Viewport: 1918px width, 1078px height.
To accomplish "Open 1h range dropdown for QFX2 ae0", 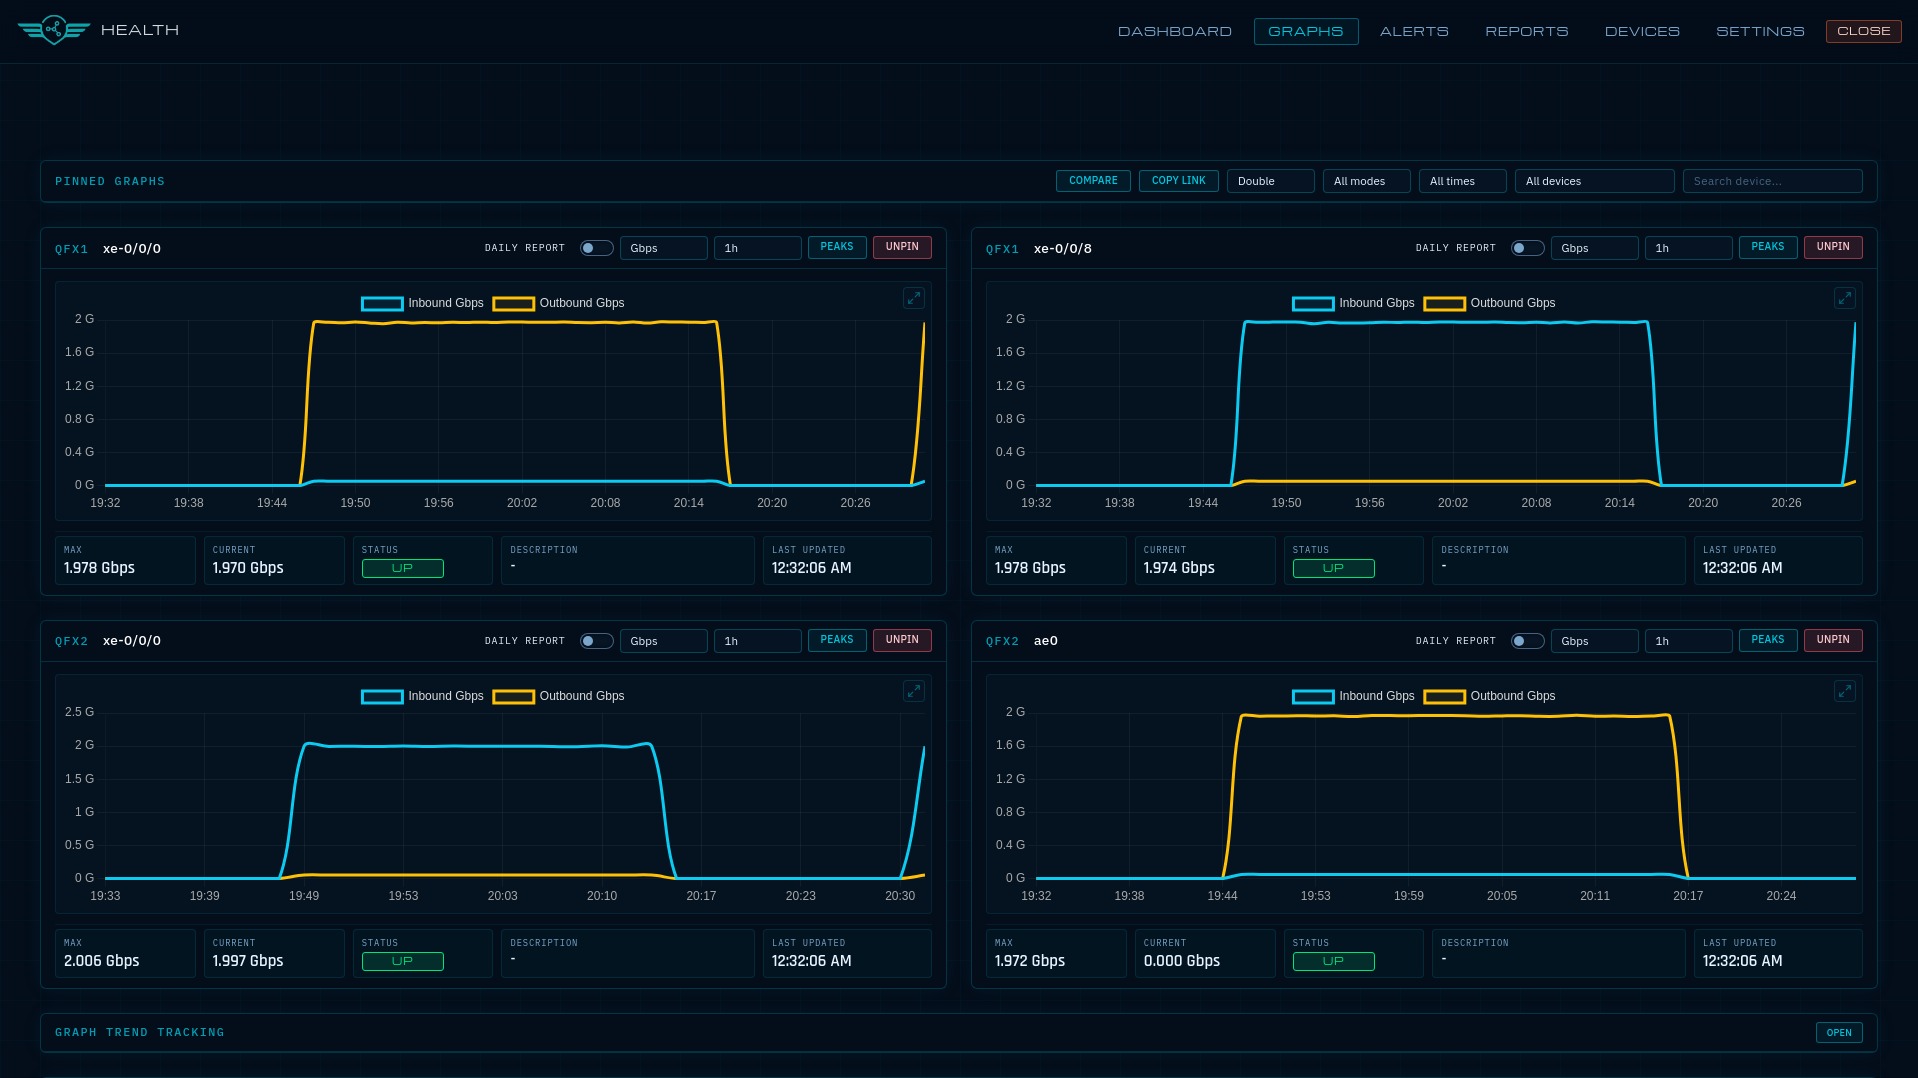I will [1688, 641].
